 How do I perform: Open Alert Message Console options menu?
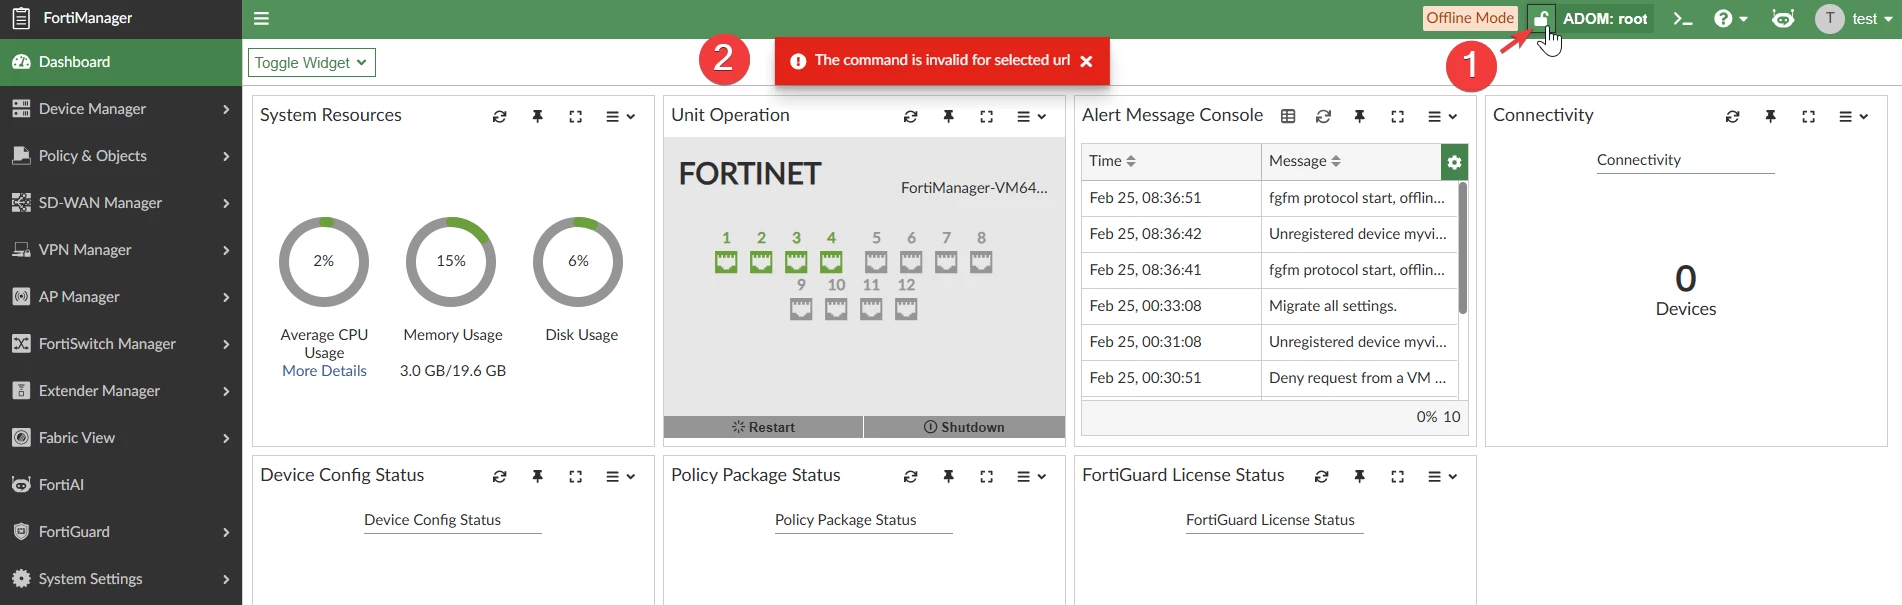point(1442,117)
